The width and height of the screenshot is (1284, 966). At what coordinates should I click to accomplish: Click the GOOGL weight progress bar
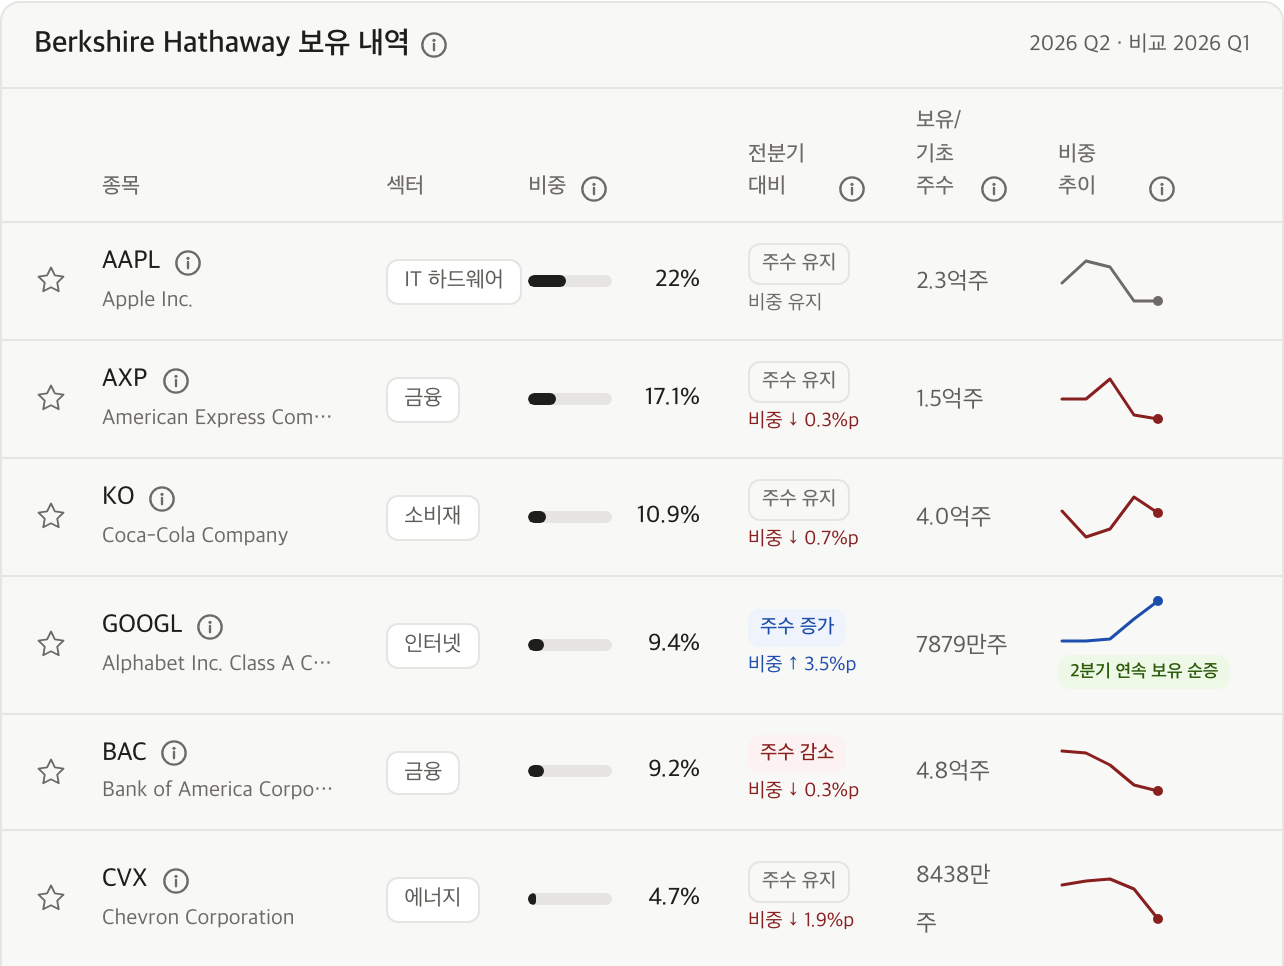(x=570, y=645)
